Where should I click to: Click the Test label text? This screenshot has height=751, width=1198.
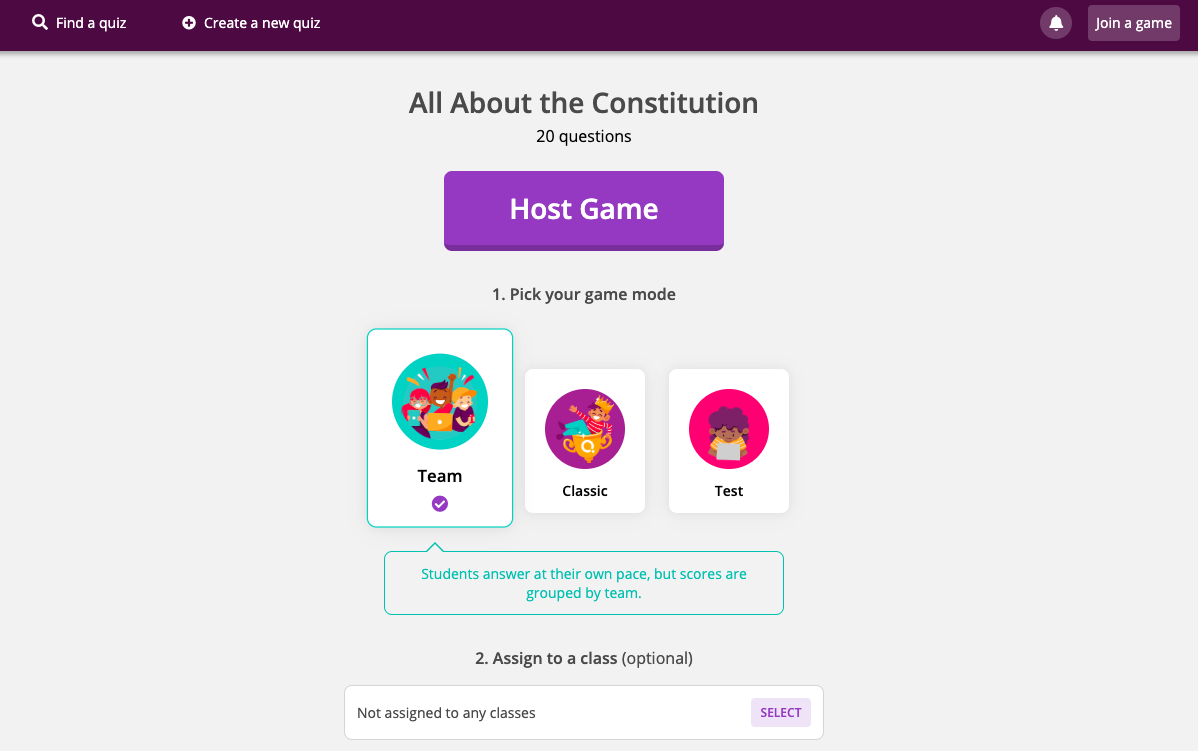pos(729,491)
